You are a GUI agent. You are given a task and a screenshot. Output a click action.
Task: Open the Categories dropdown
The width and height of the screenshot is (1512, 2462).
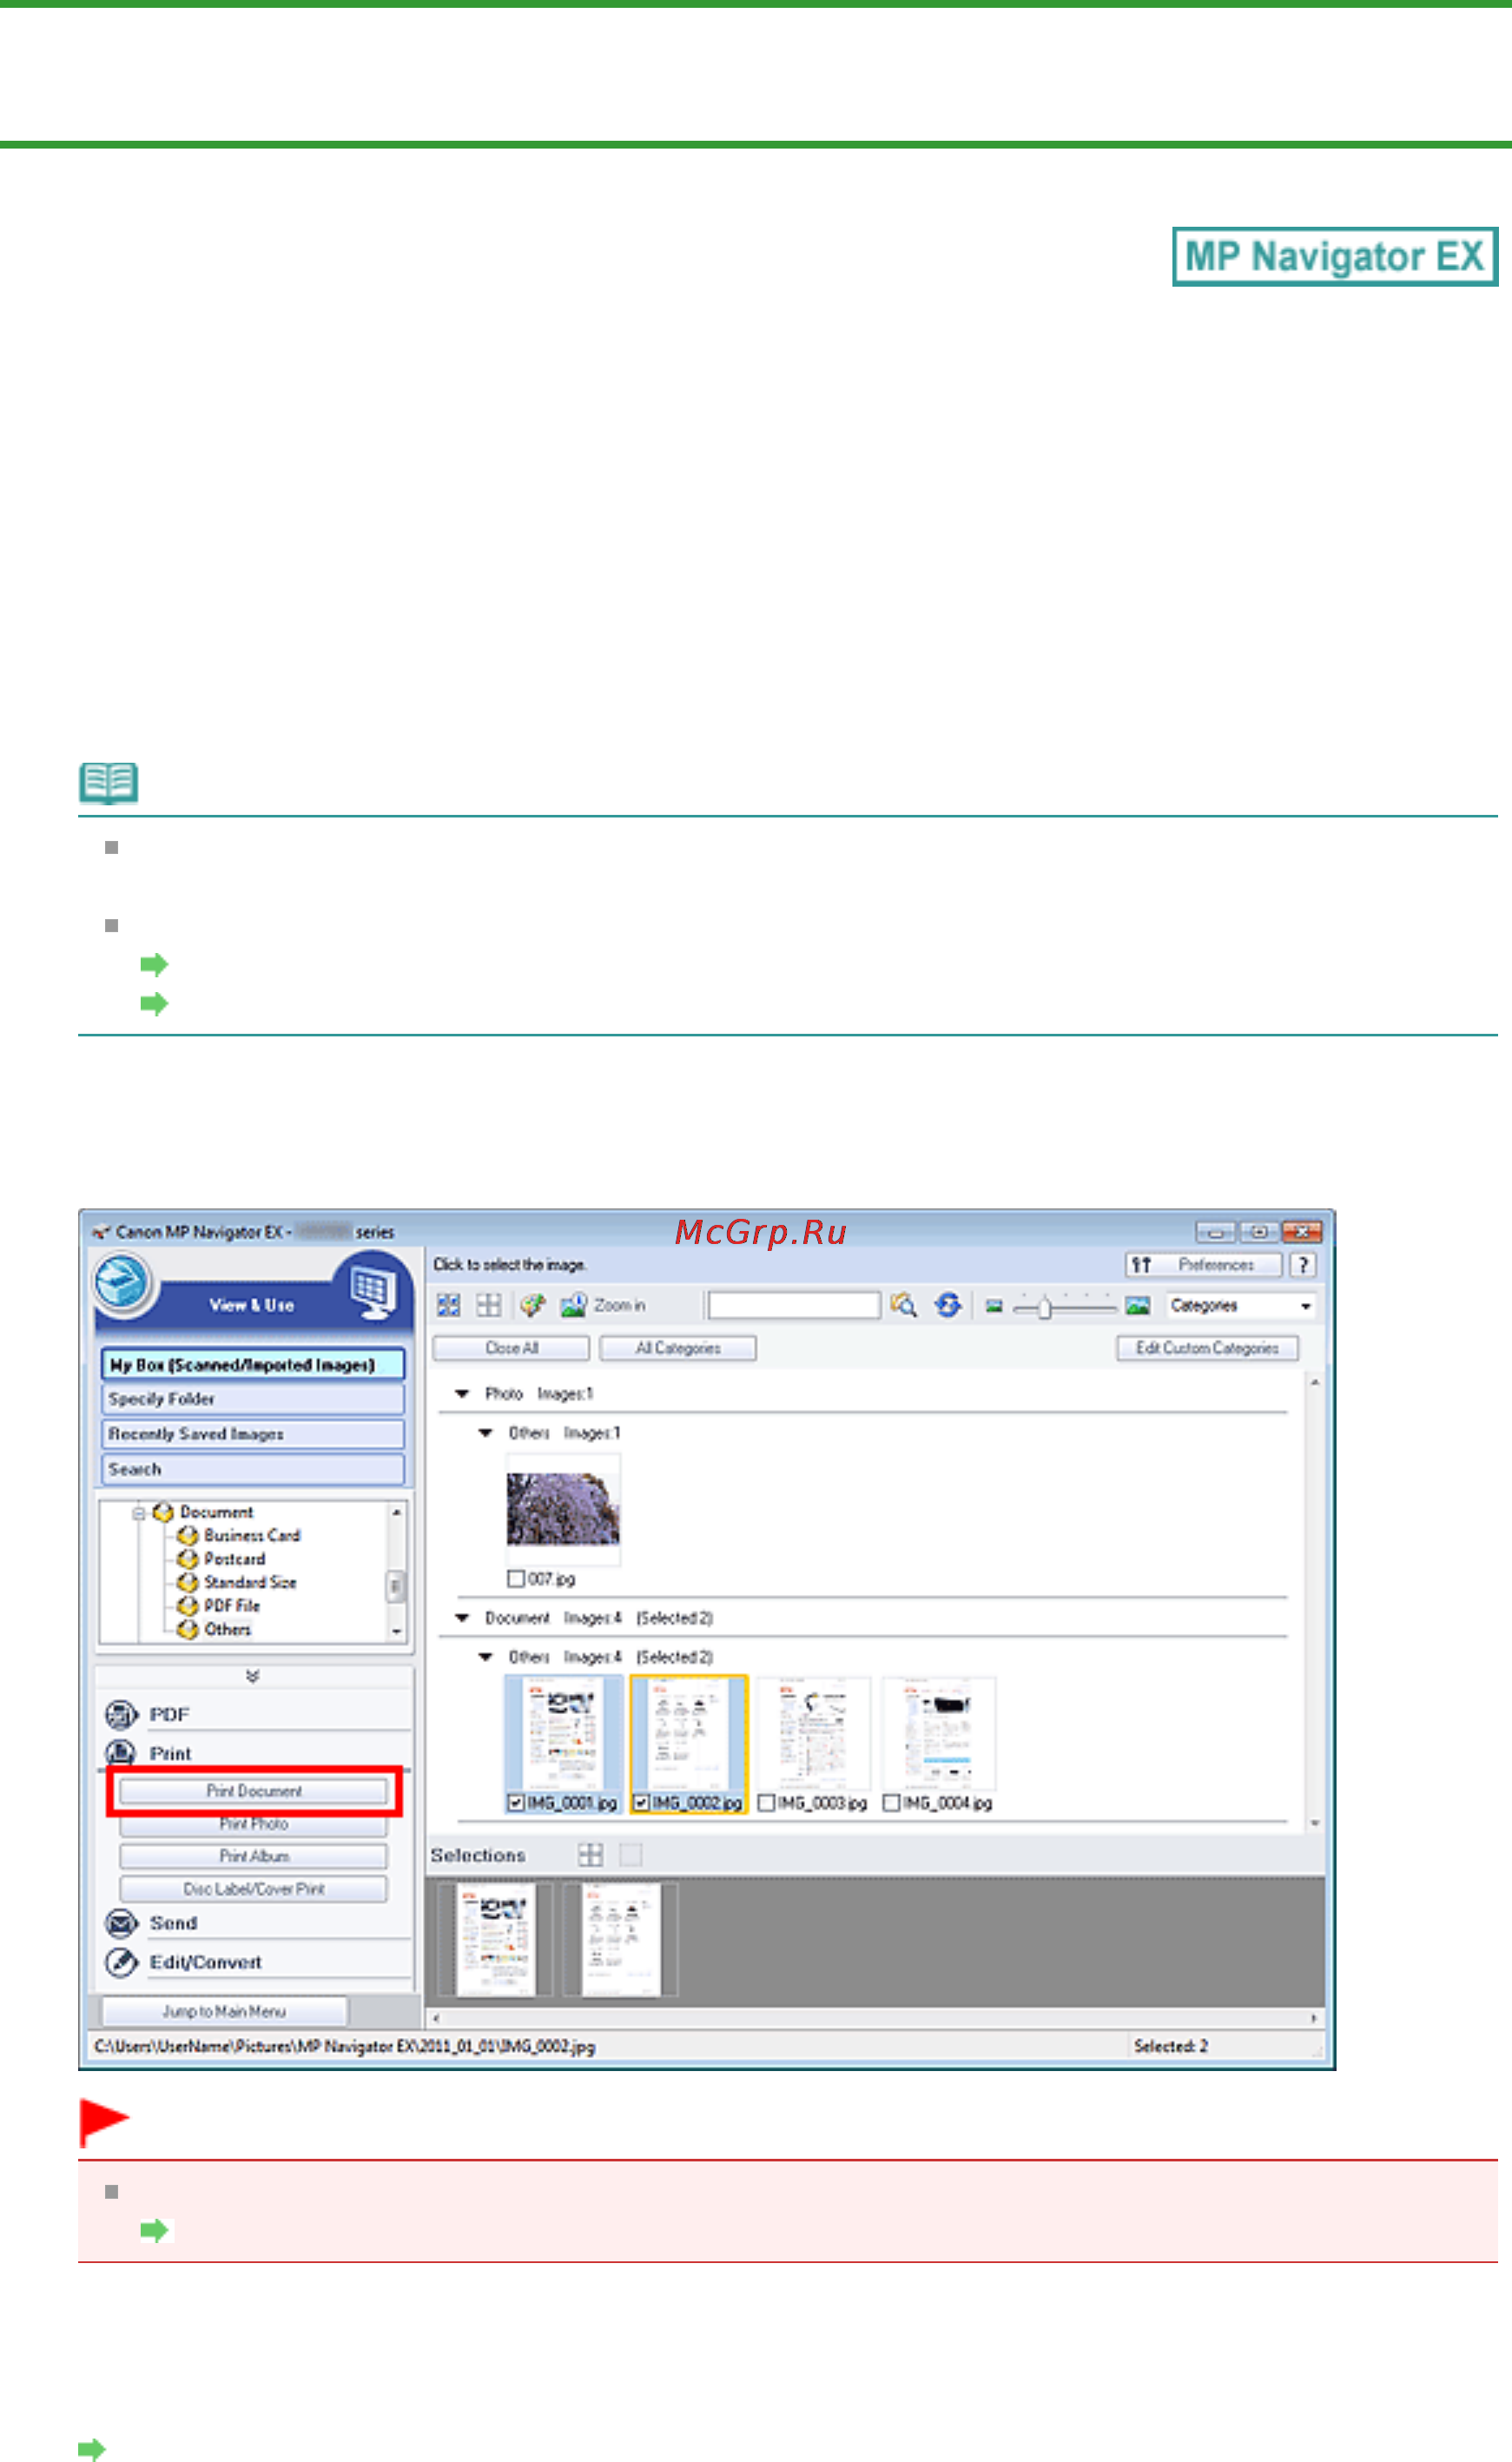pyautogui.click(x=1240, y=1306)
